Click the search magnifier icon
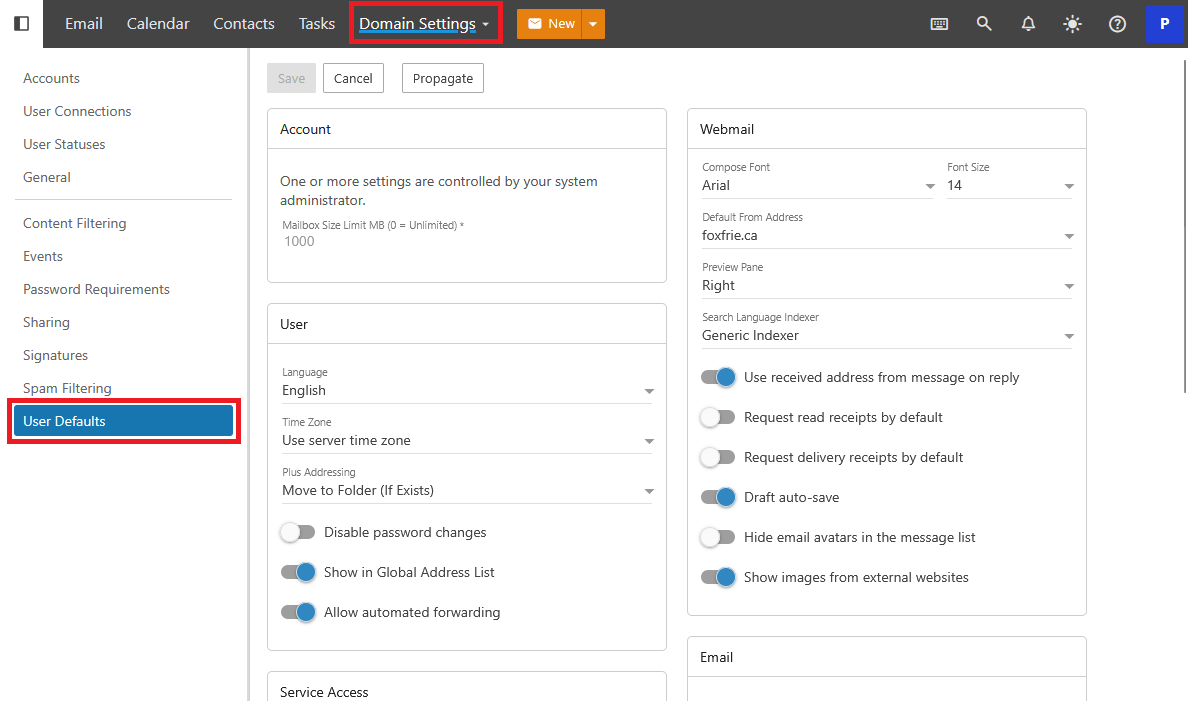Image resolution: width=1188 pixels, height=701 pixels. tap(984, 24)
